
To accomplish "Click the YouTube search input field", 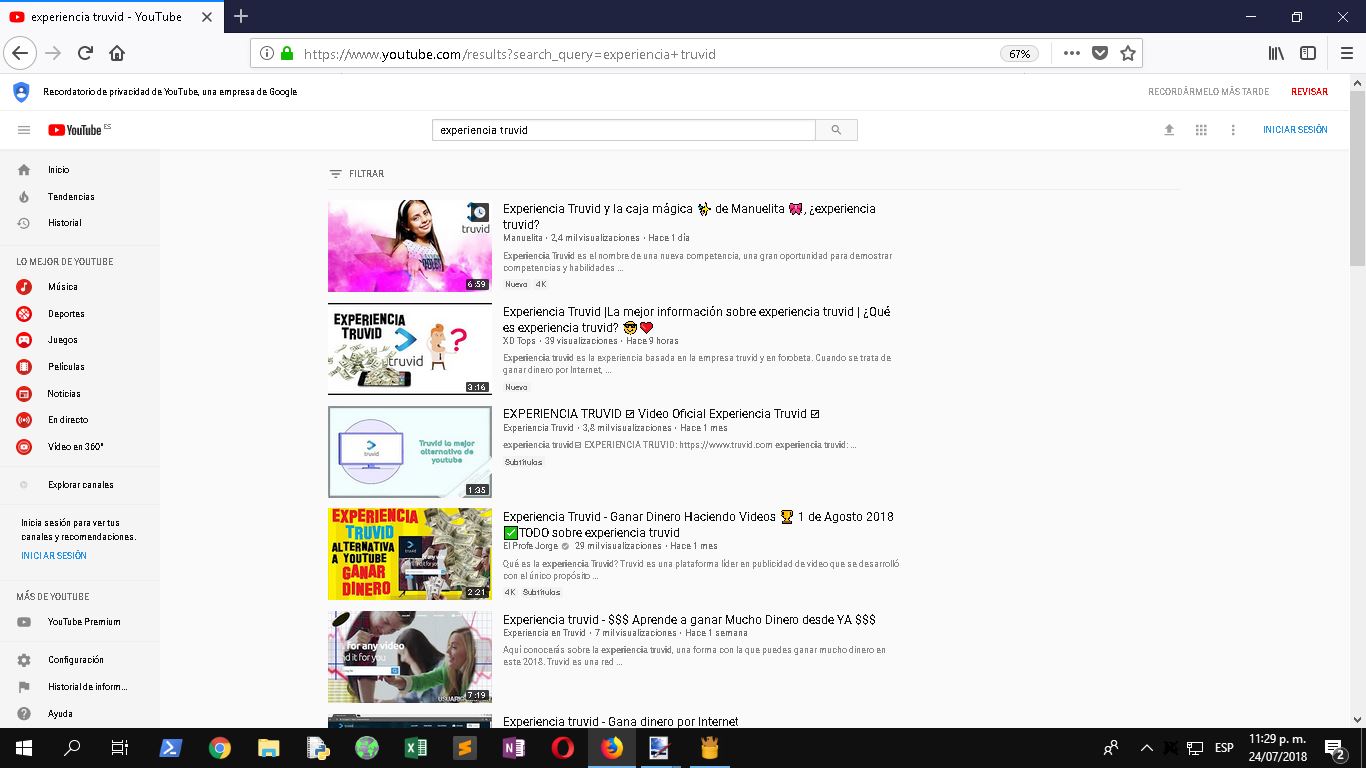I will click(624, 130).
